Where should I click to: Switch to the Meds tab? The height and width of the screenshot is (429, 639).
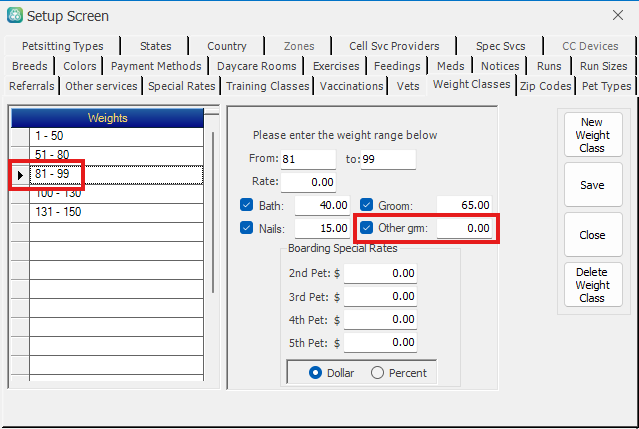tap(451, 66)
